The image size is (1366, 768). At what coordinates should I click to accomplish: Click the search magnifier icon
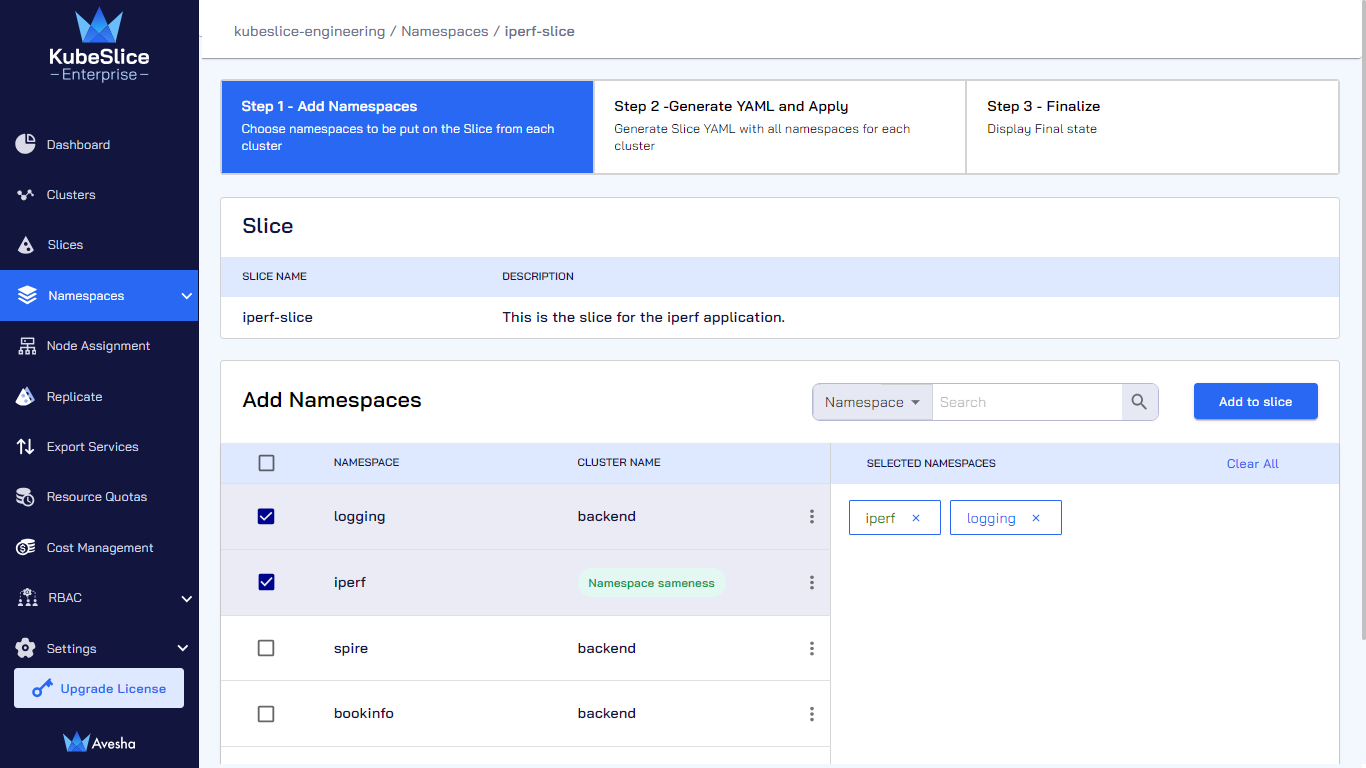pos(1139,402)
